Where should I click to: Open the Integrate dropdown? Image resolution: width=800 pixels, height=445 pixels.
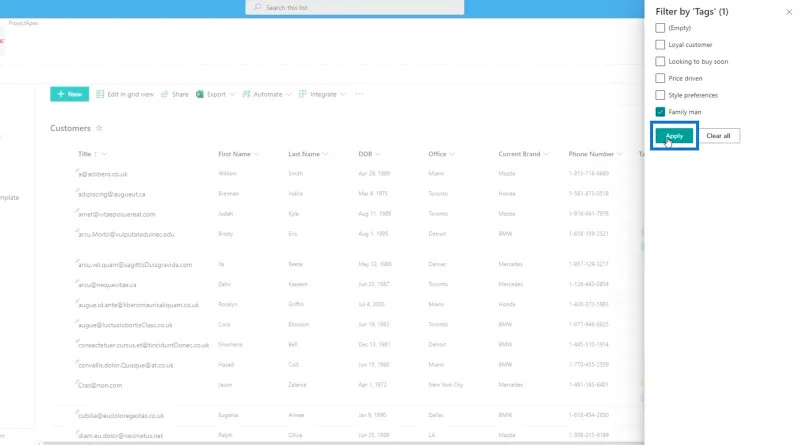coord(322,94)
